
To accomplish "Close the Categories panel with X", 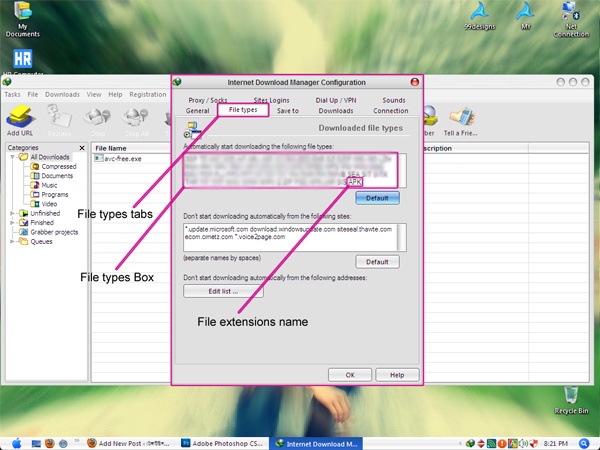I will 82,148.
